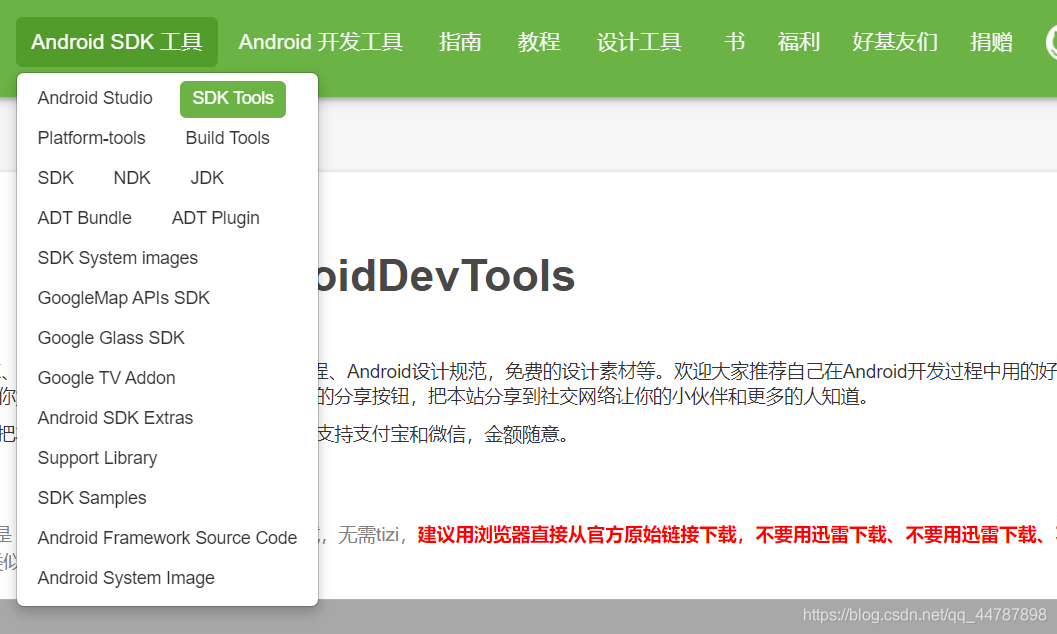Select Android System Image entry
The image size is (1057, 634).
pos(126,578)
